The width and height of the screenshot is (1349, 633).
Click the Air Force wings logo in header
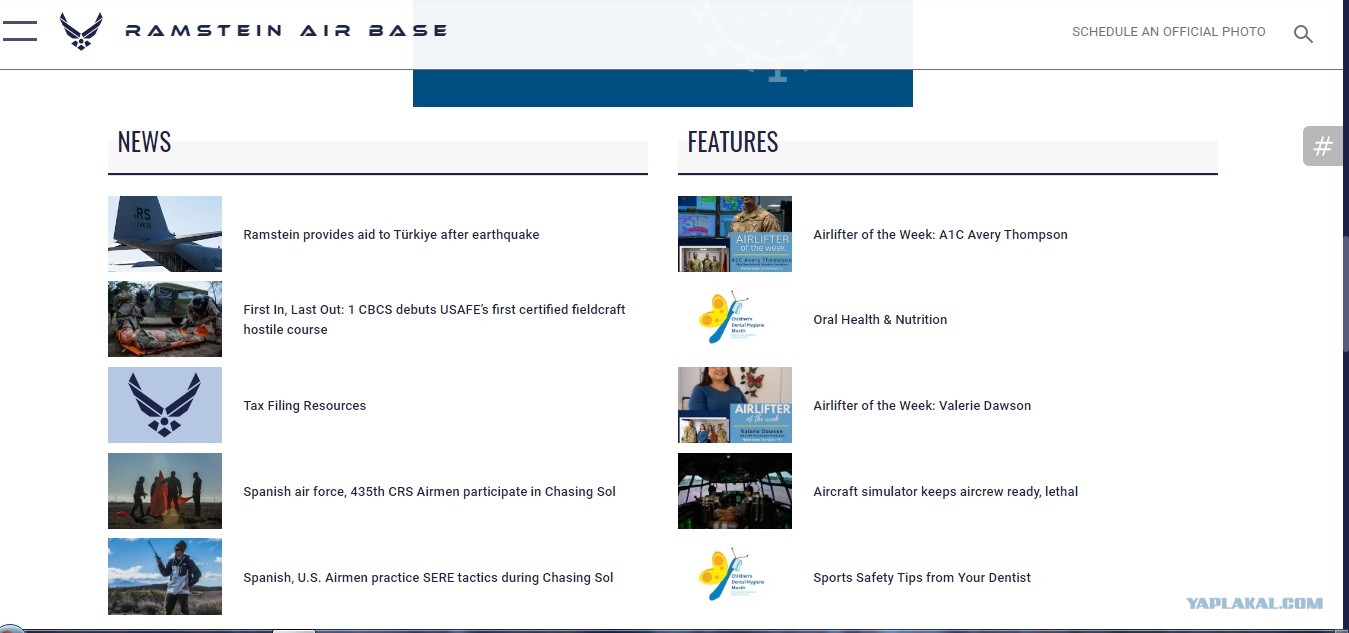tap(81, 31)
